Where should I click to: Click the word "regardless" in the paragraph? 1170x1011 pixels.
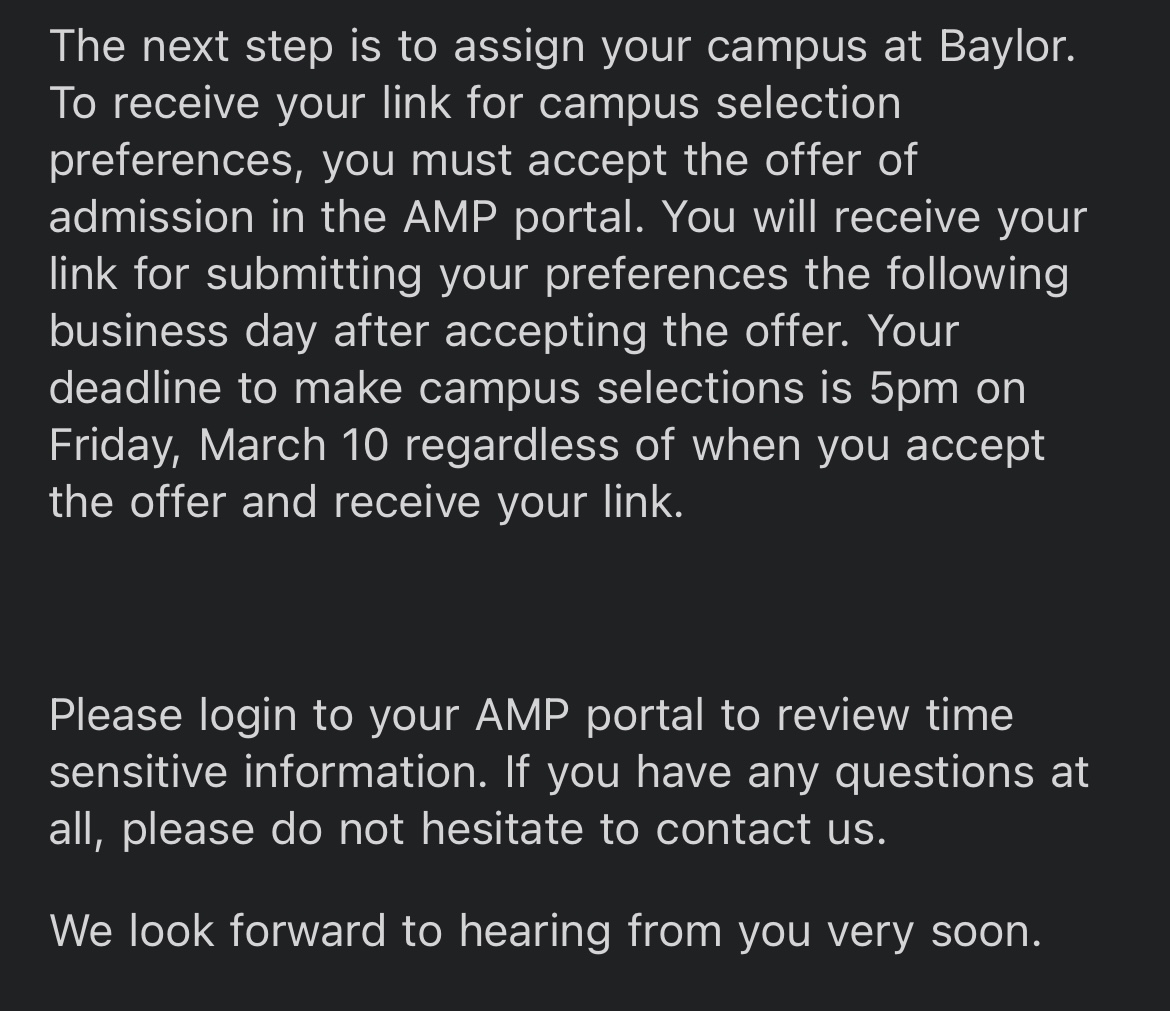tap(511, 445)
